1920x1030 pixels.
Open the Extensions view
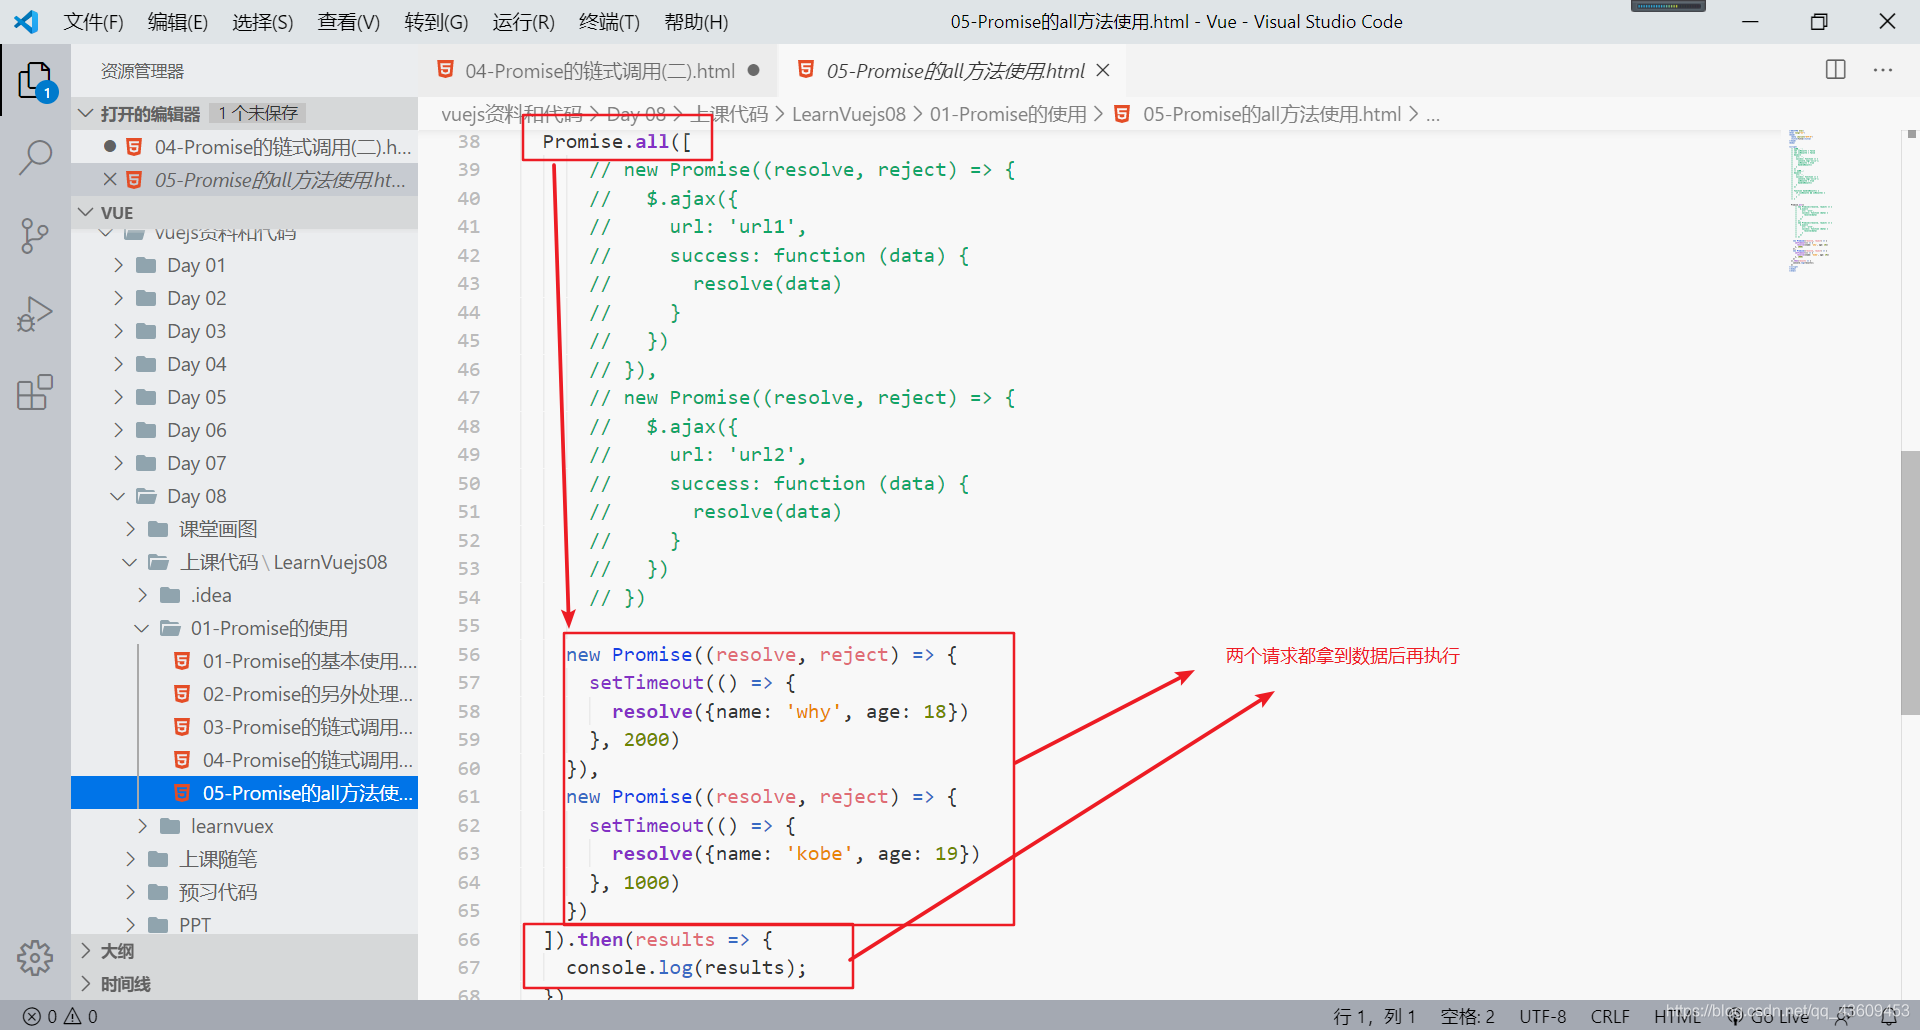(x=35, y=392)
